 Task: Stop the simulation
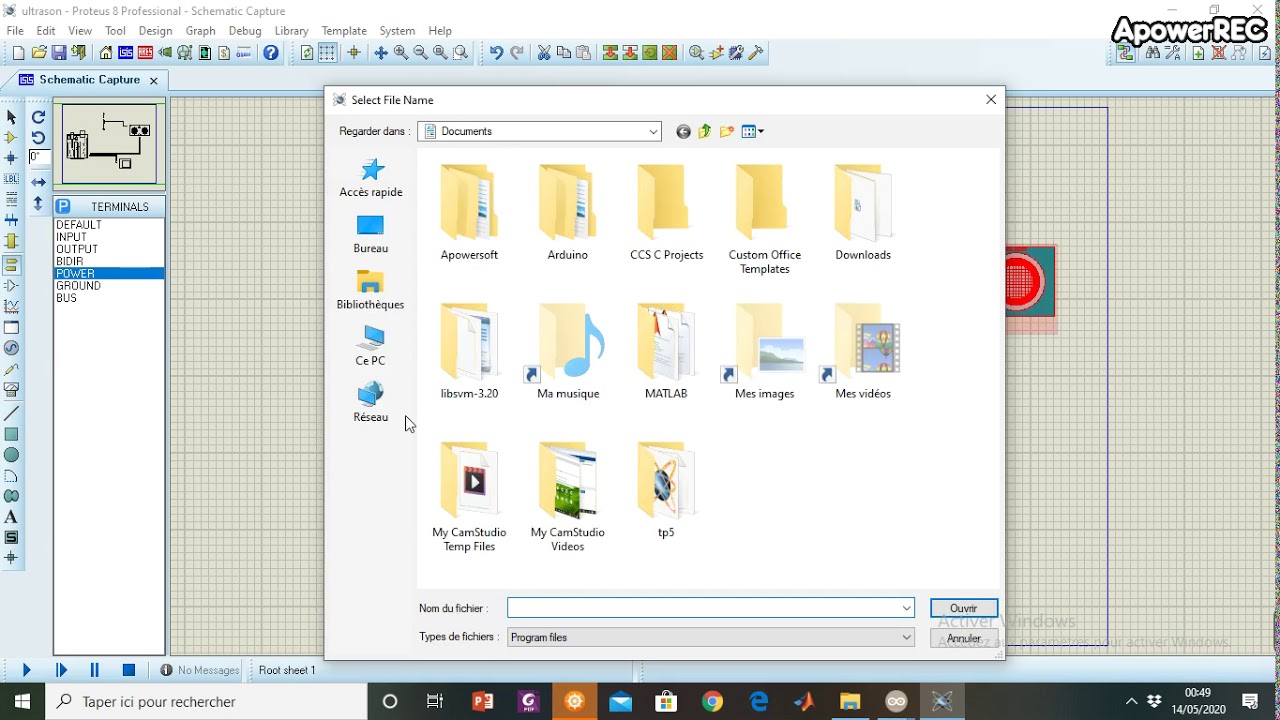tap(129, 670)
